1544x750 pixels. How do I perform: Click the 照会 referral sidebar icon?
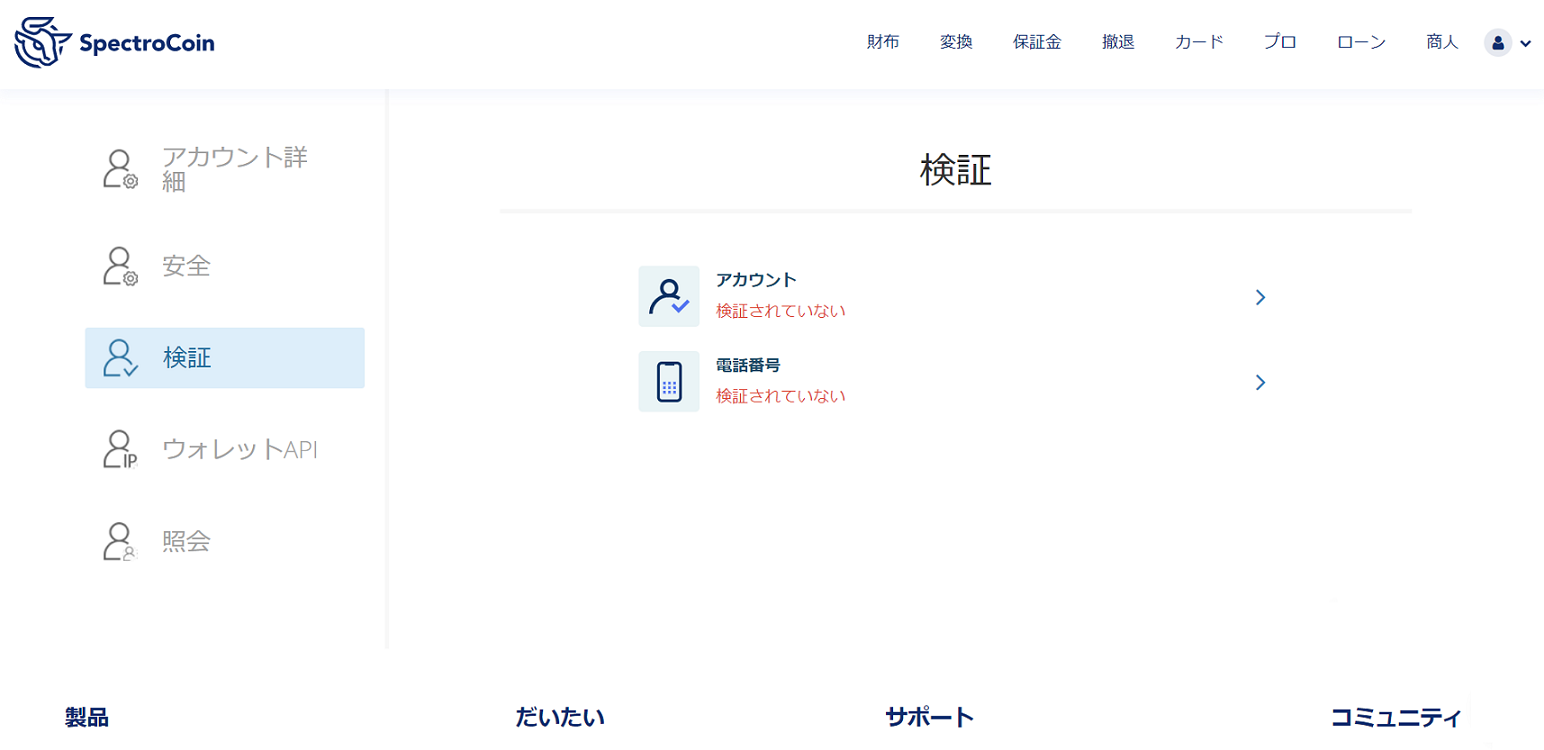tap(120, 542)
